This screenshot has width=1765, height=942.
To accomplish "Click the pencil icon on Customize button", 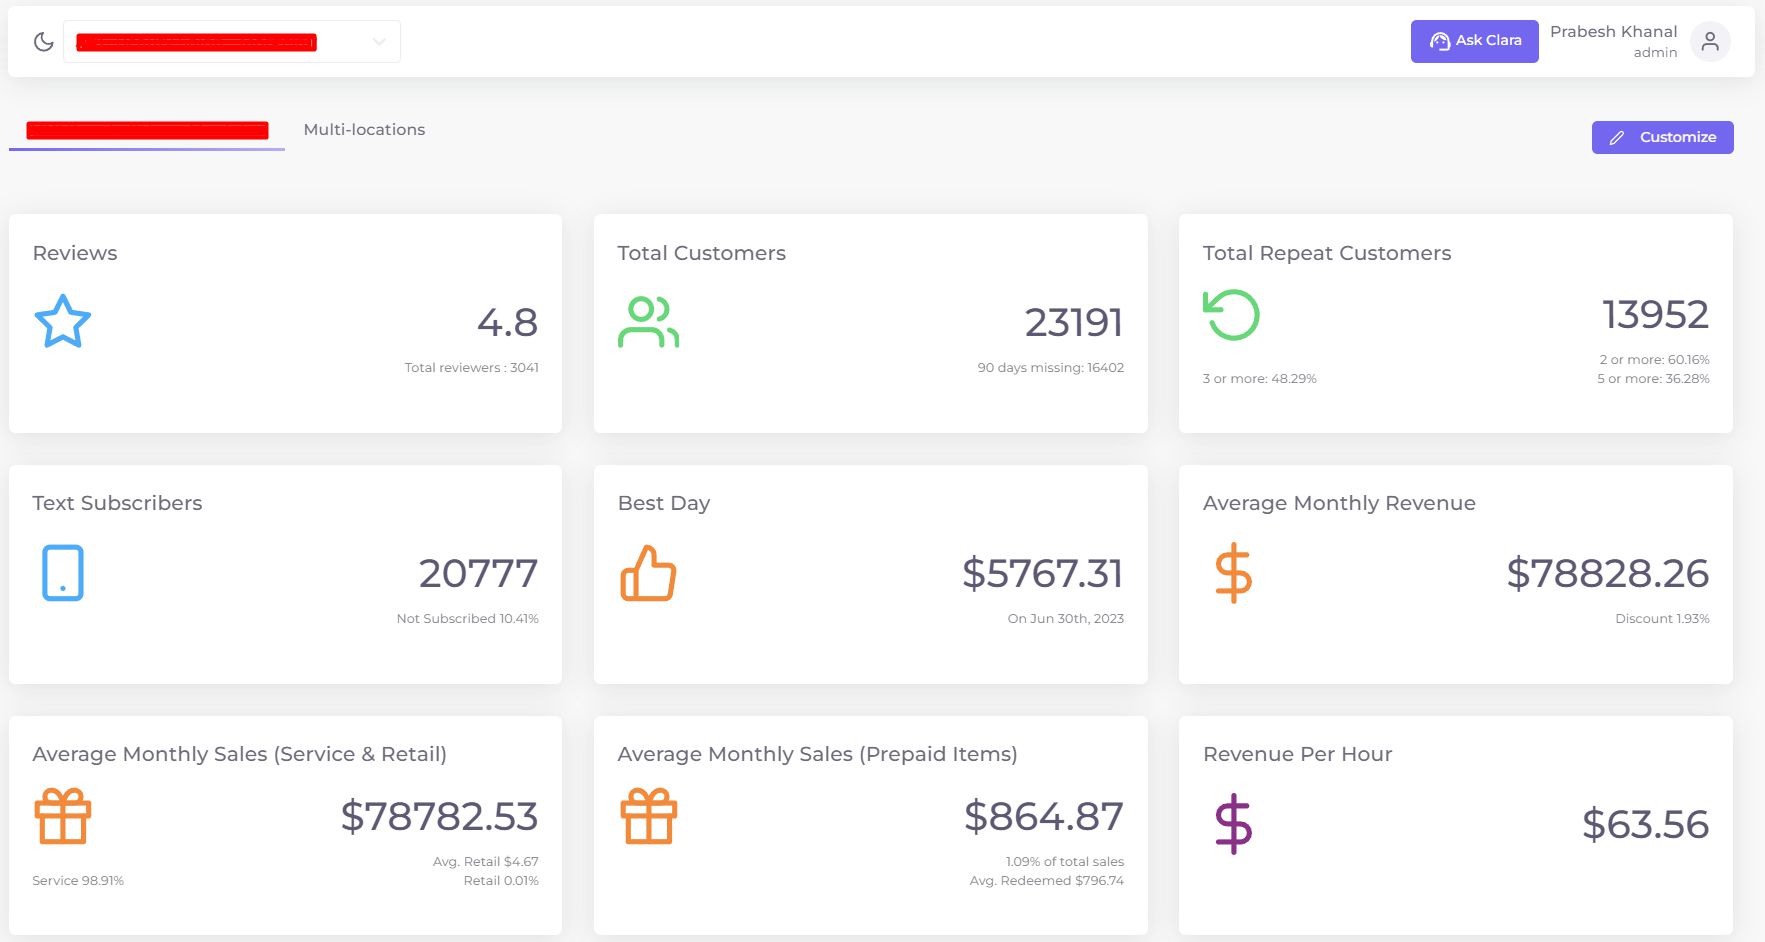I will pos(1617,137).
